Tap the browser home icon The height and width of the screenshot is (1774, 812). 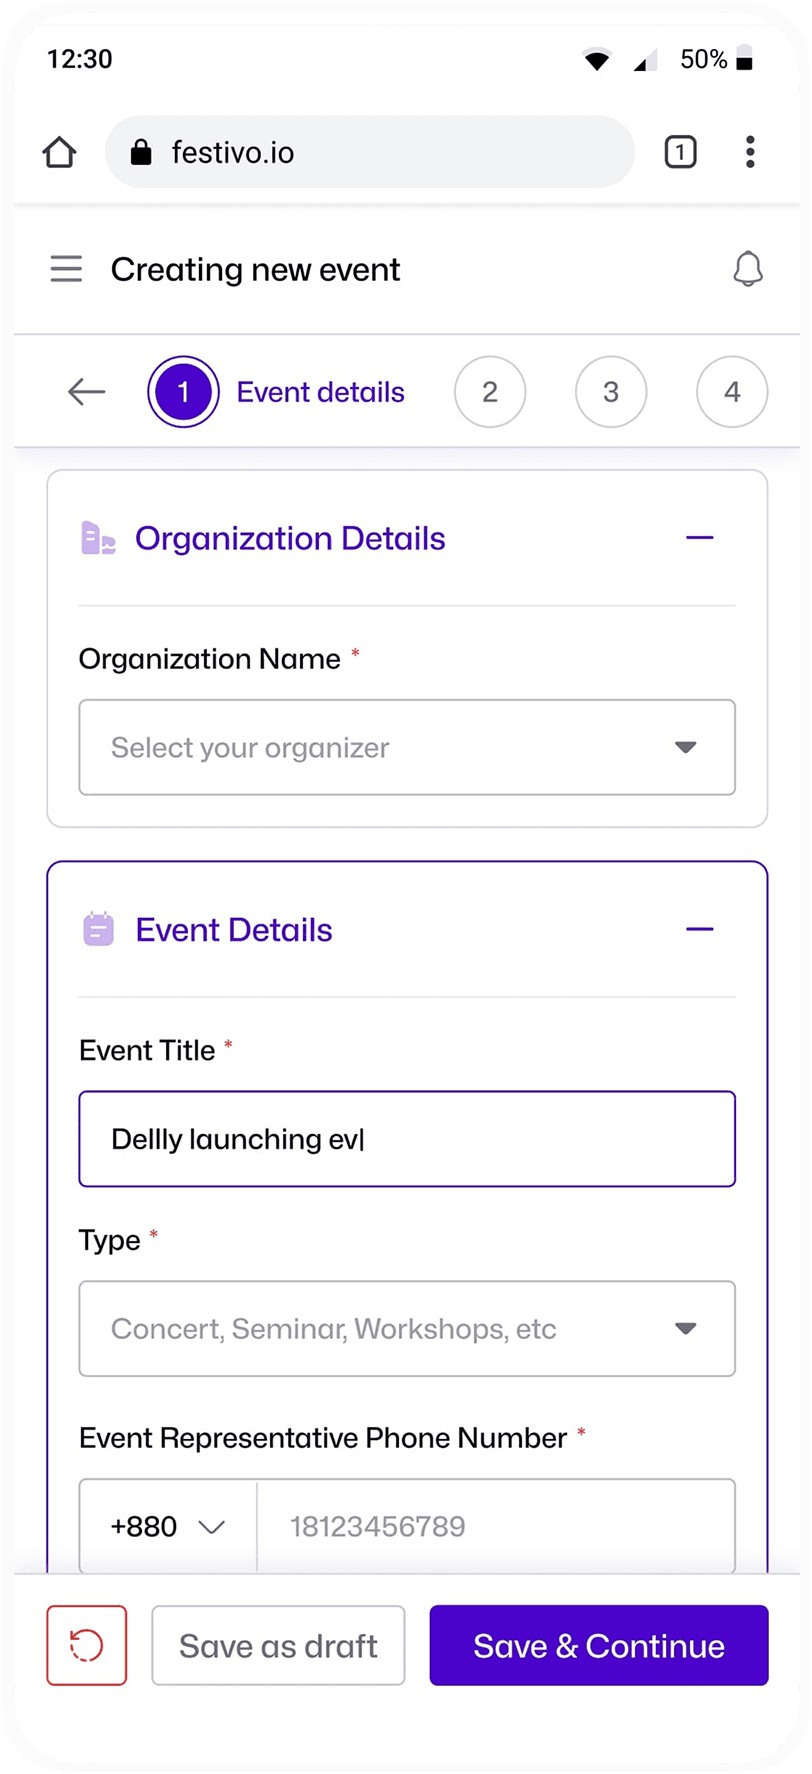tap(60, 152)
